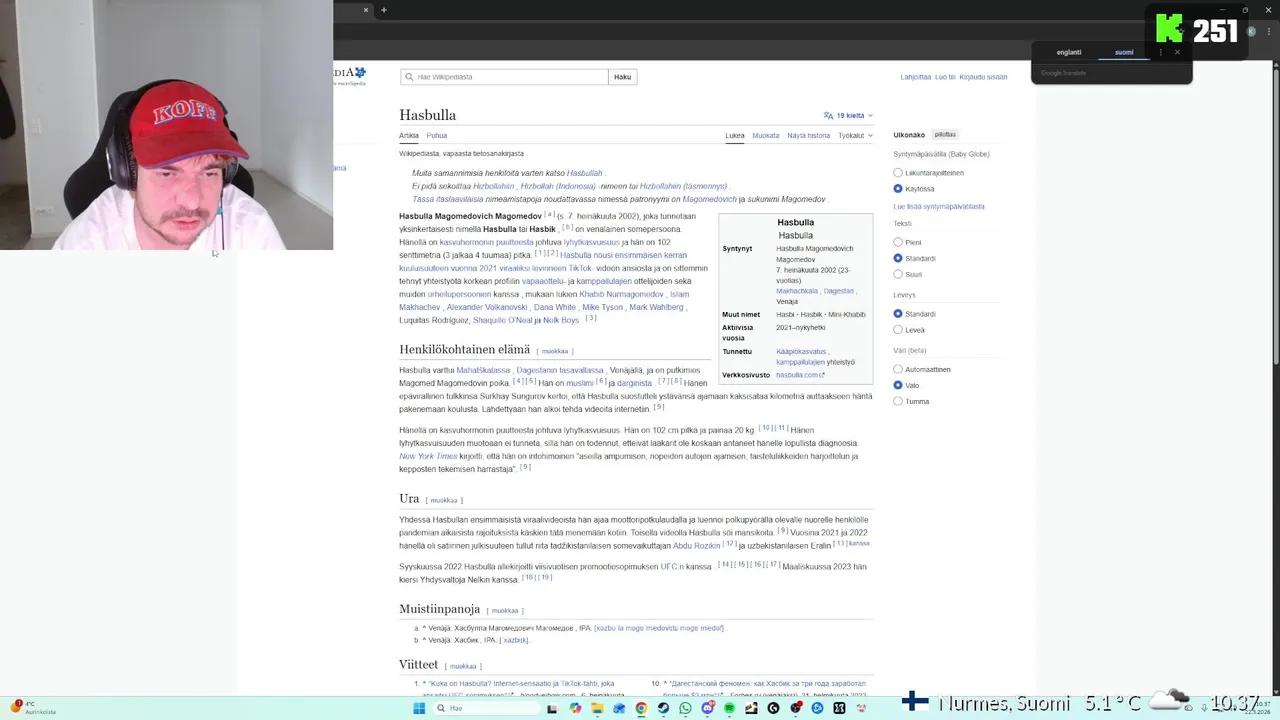1280x720 pixels.
Task: Close the current browser tab
Action: (366, 10)
